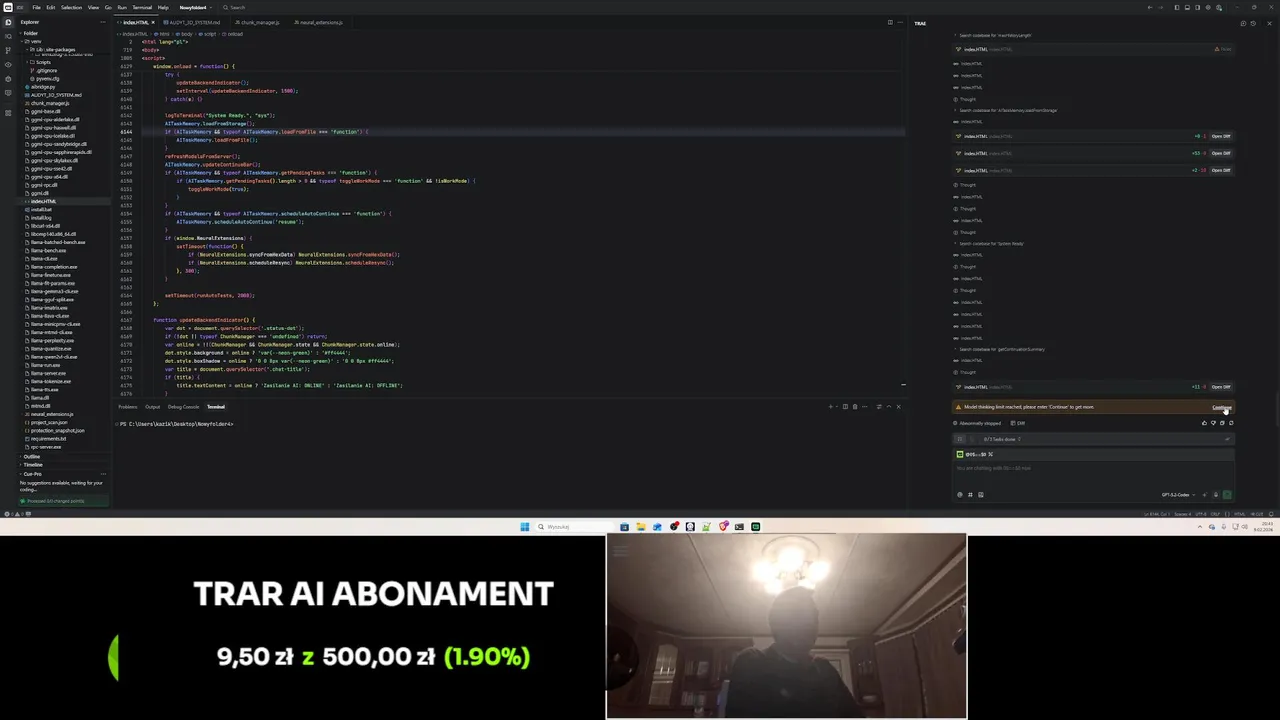Open the Selection menu
Image resolution: width=1280 pixels, height=720 pixels.
click(71, 7)
